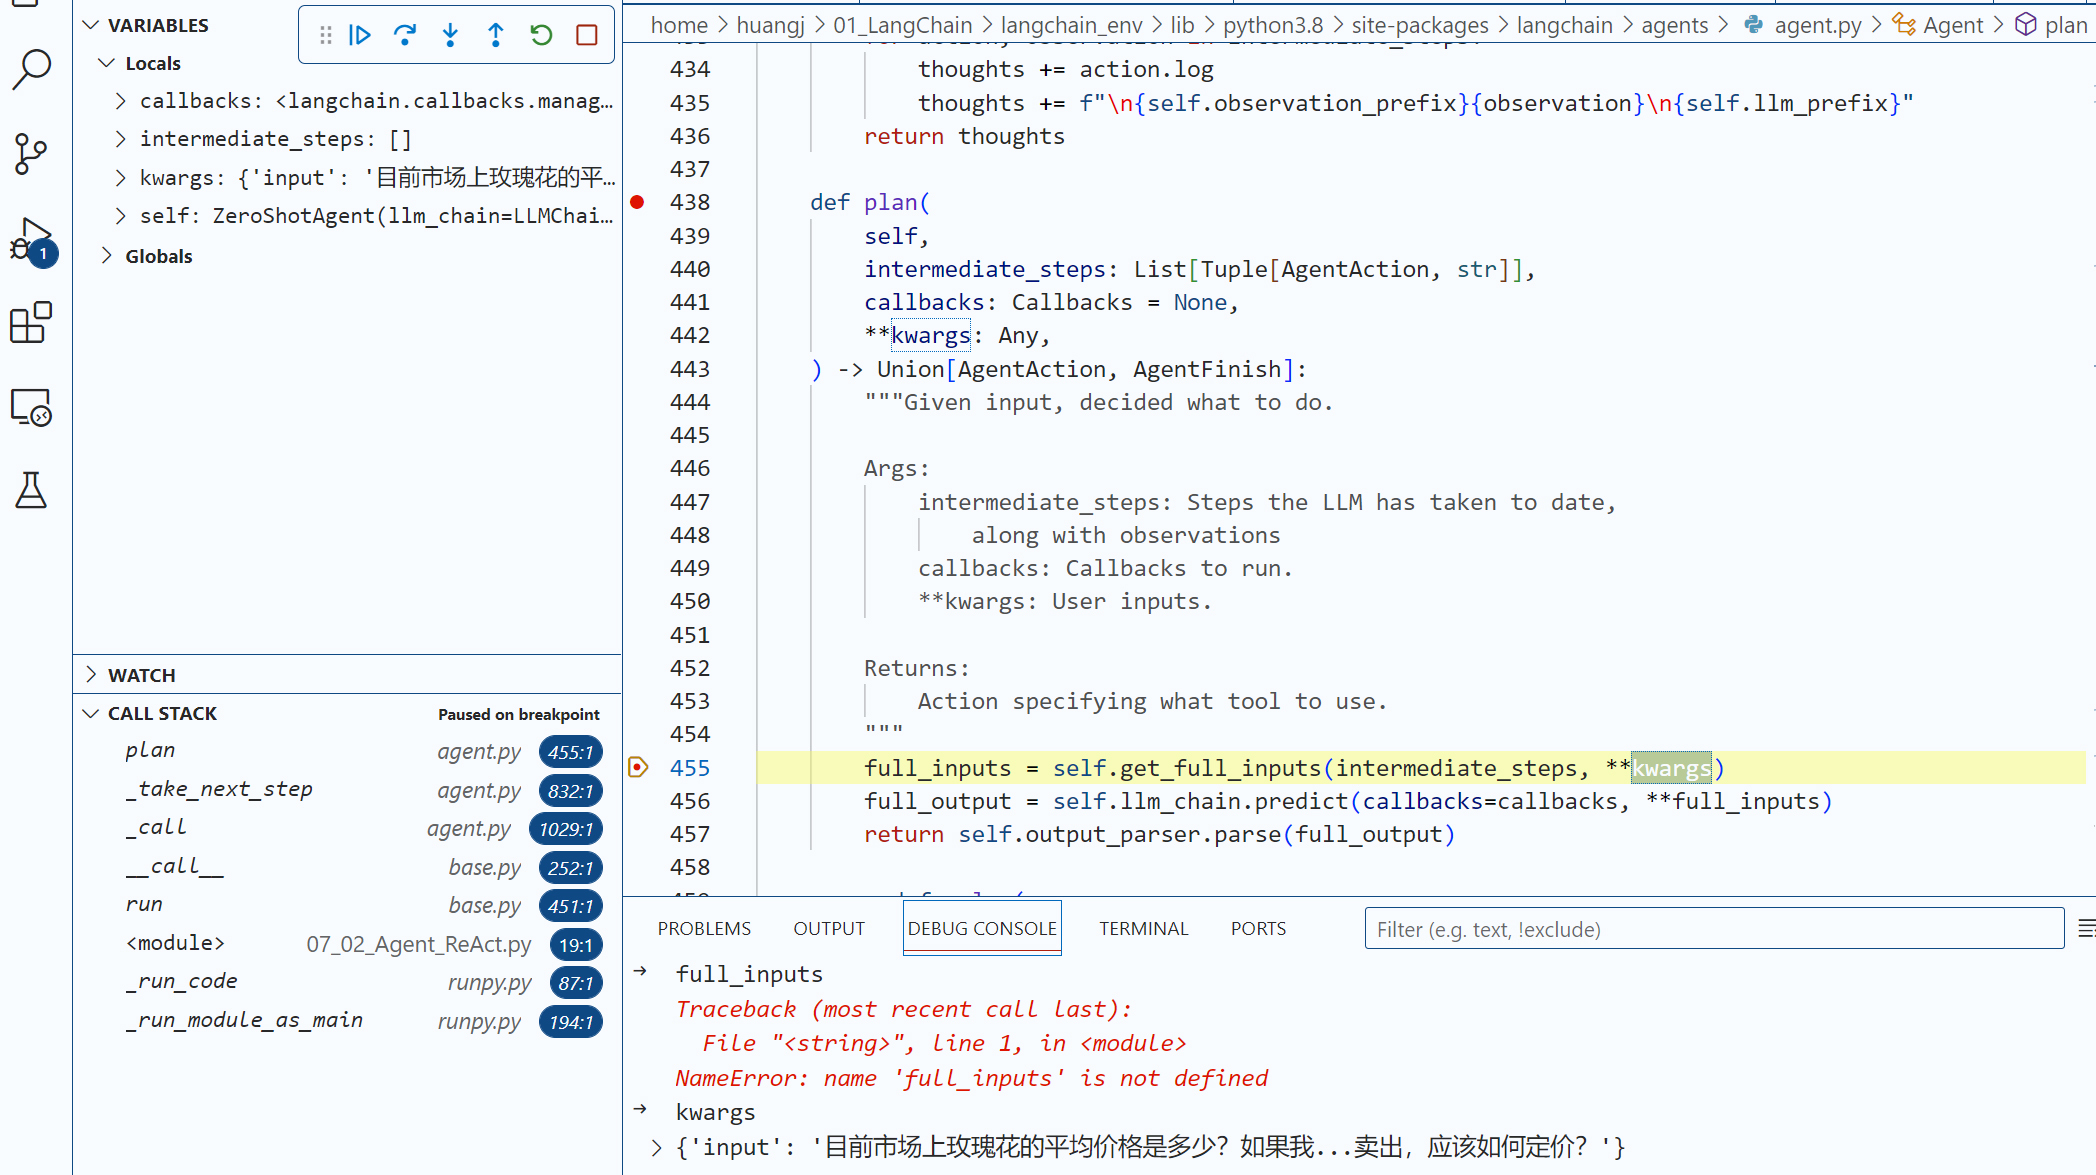
Task: Open the Search view in activity bar
Action: (31, 70)
